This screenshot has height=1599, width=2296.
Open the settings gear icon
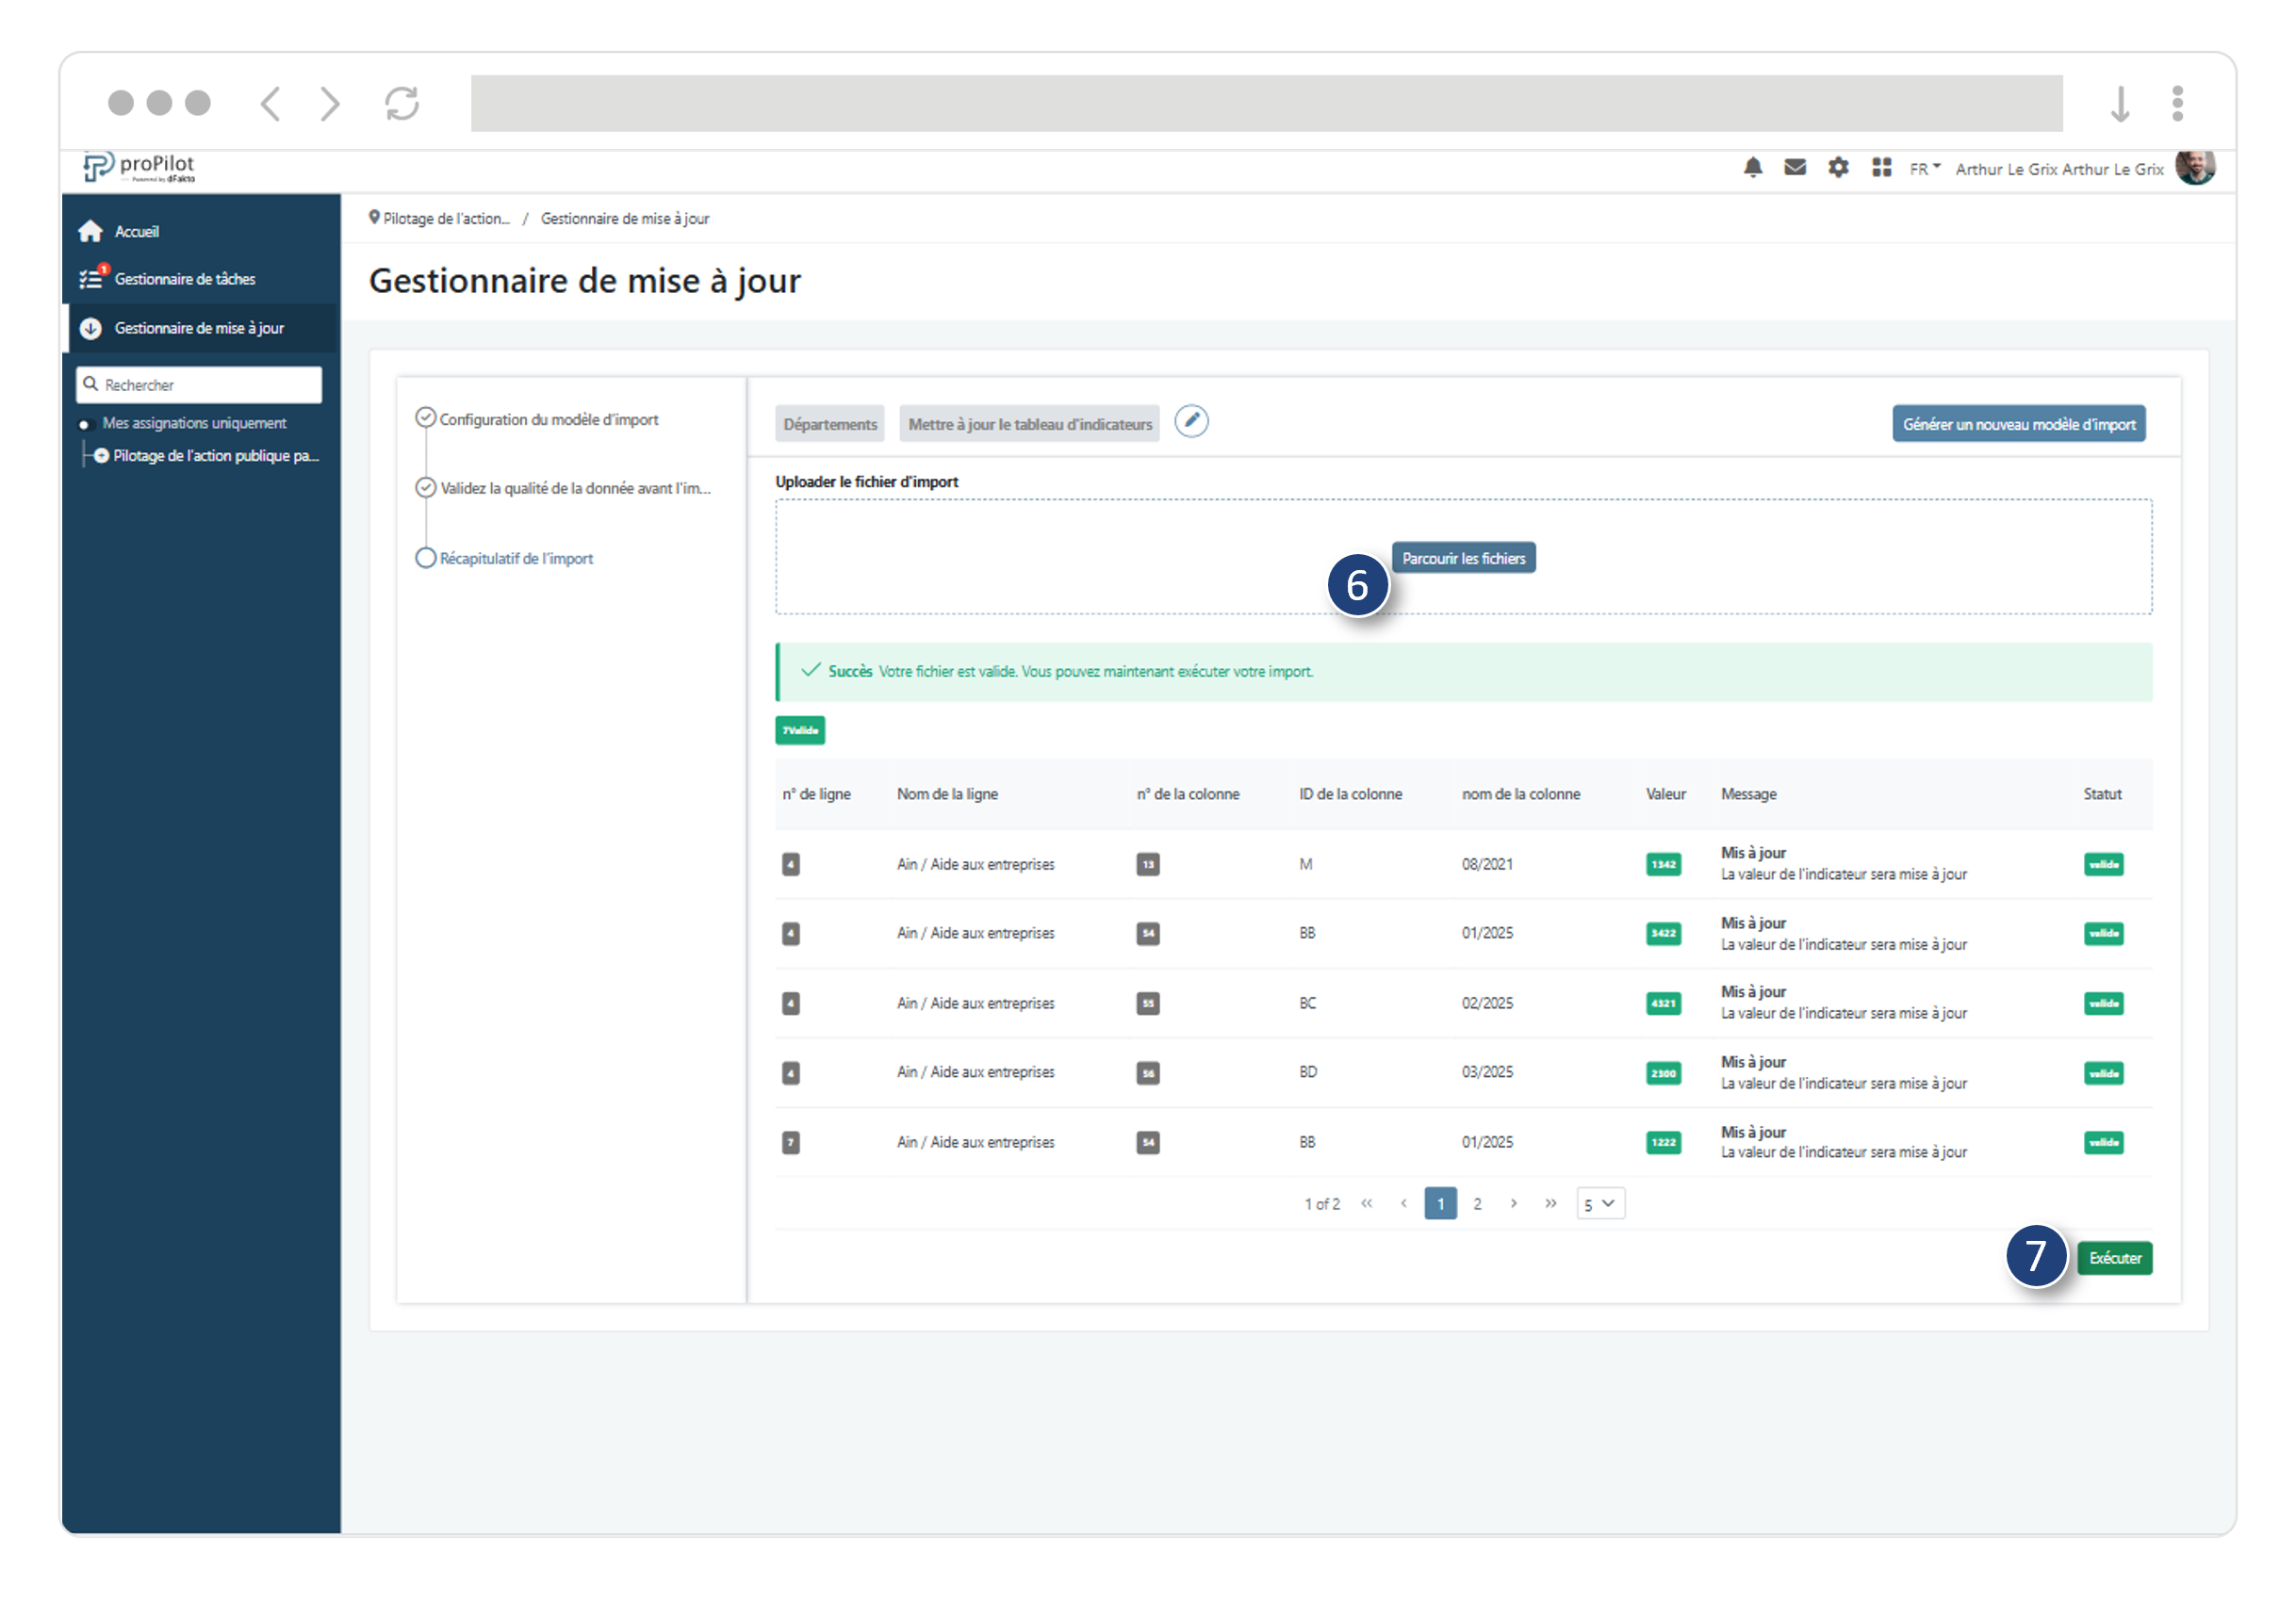1838,168
